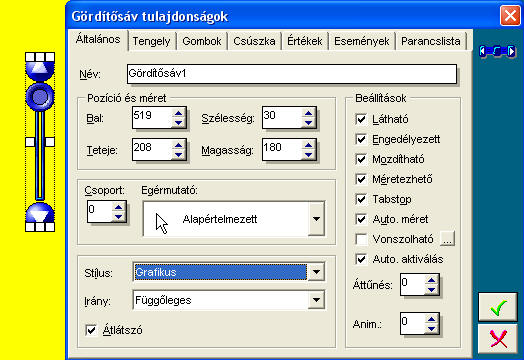Increase the Áttűnés value with up arrow
Image resolution: width=524 pixels, height=360 pixels.
pos(431,280)
